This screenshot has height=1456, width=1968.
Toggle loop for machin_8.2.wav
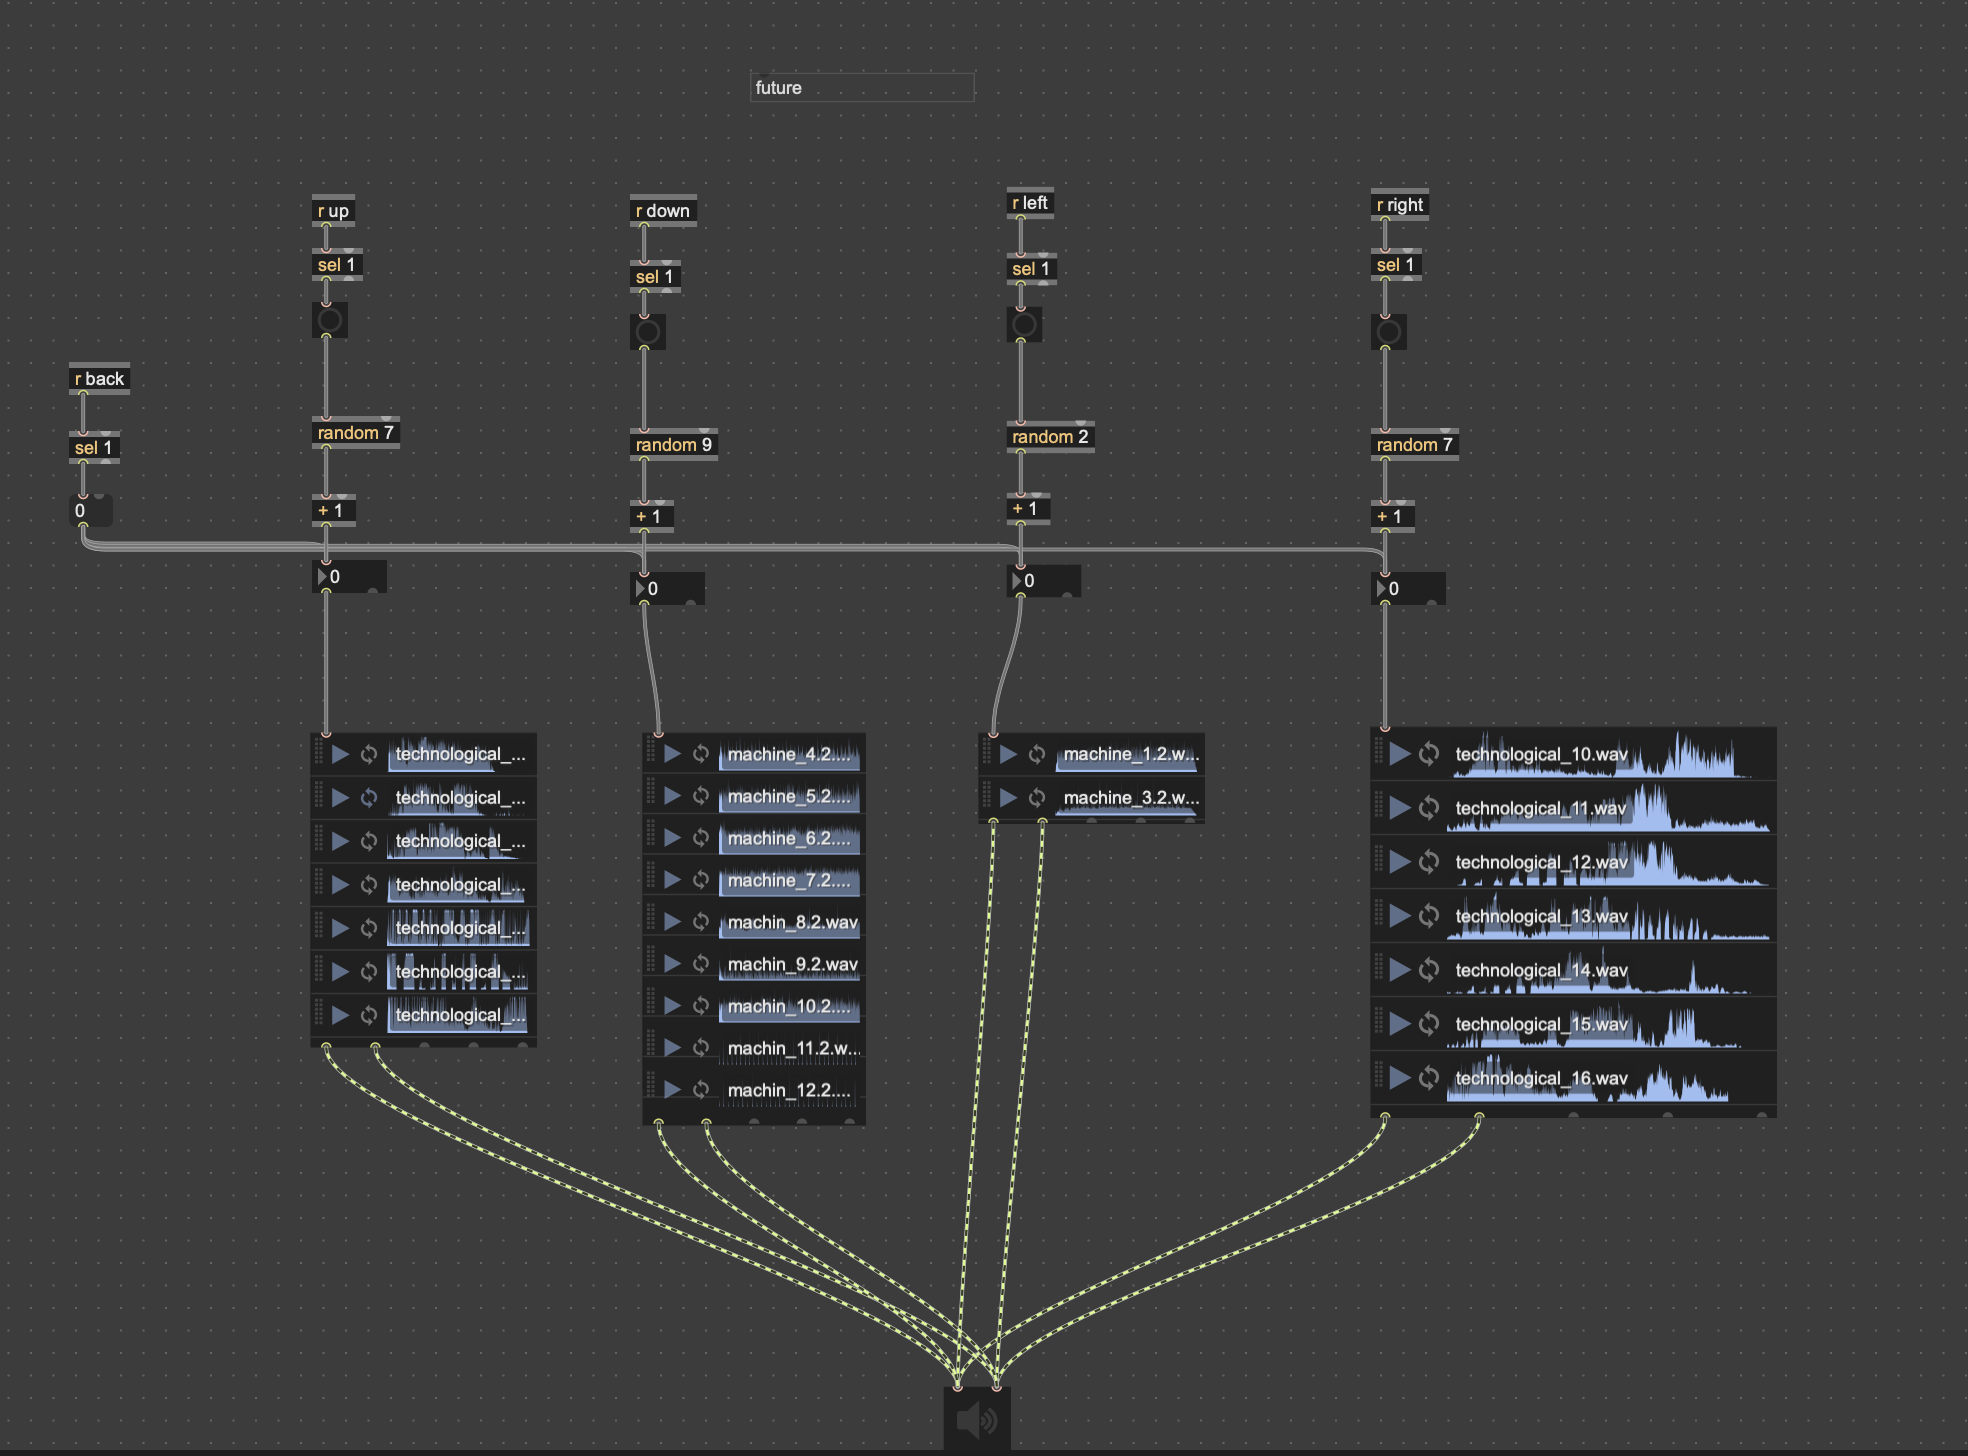[701, 922]
